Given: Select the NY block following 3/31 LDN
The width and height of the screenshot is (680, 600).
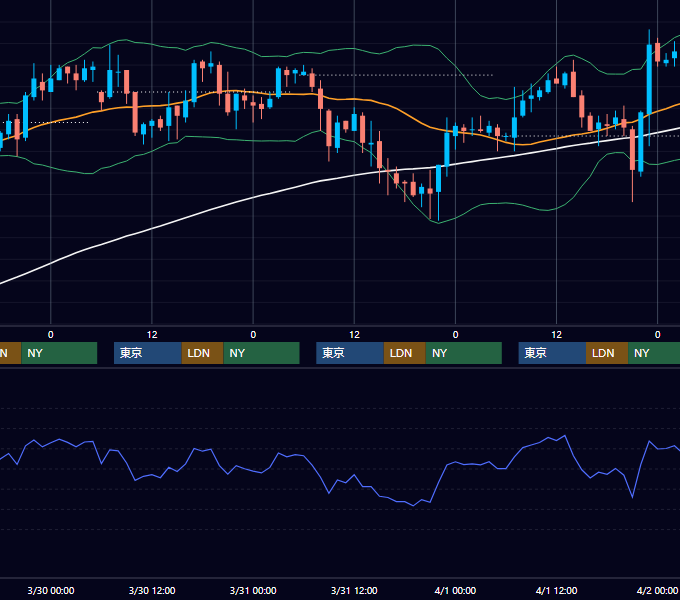Looking at the screenshot, I should tap(464, 353).
